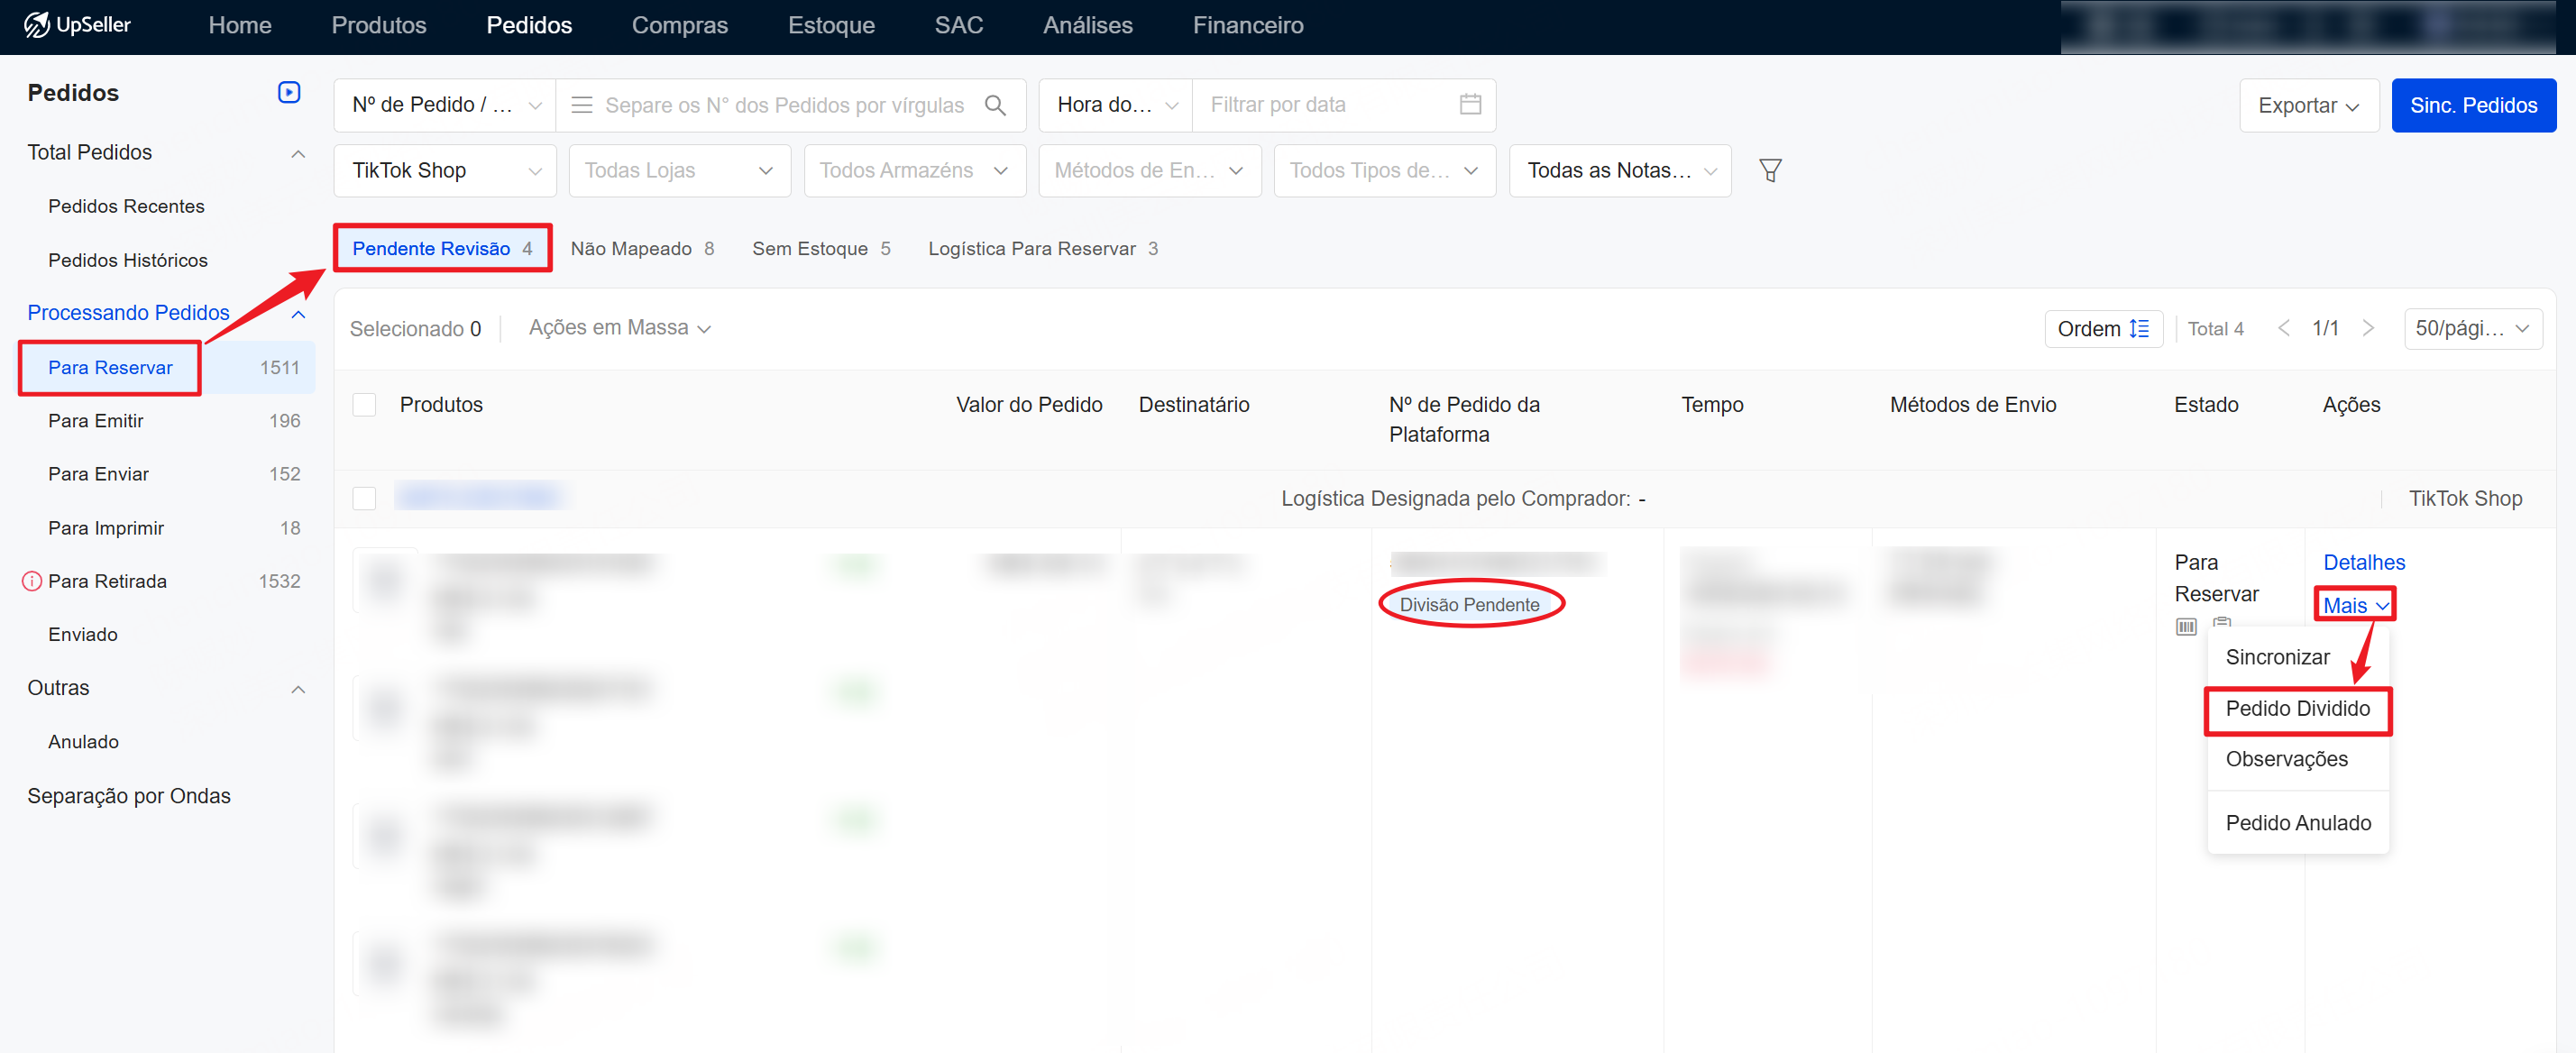Click the search magnifier icon
The width and height of the screenshot is (2576, 1053).
995,105
